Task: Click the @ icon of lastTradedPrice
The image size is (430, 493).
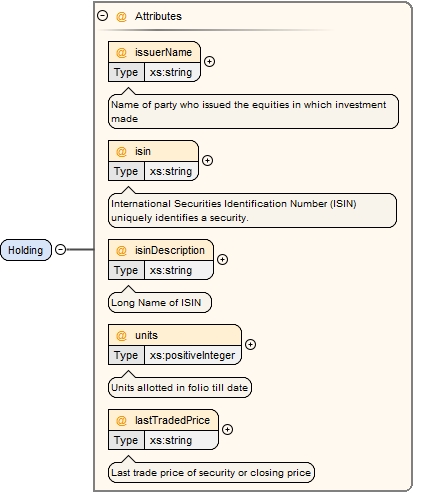Action: point(121,420)
